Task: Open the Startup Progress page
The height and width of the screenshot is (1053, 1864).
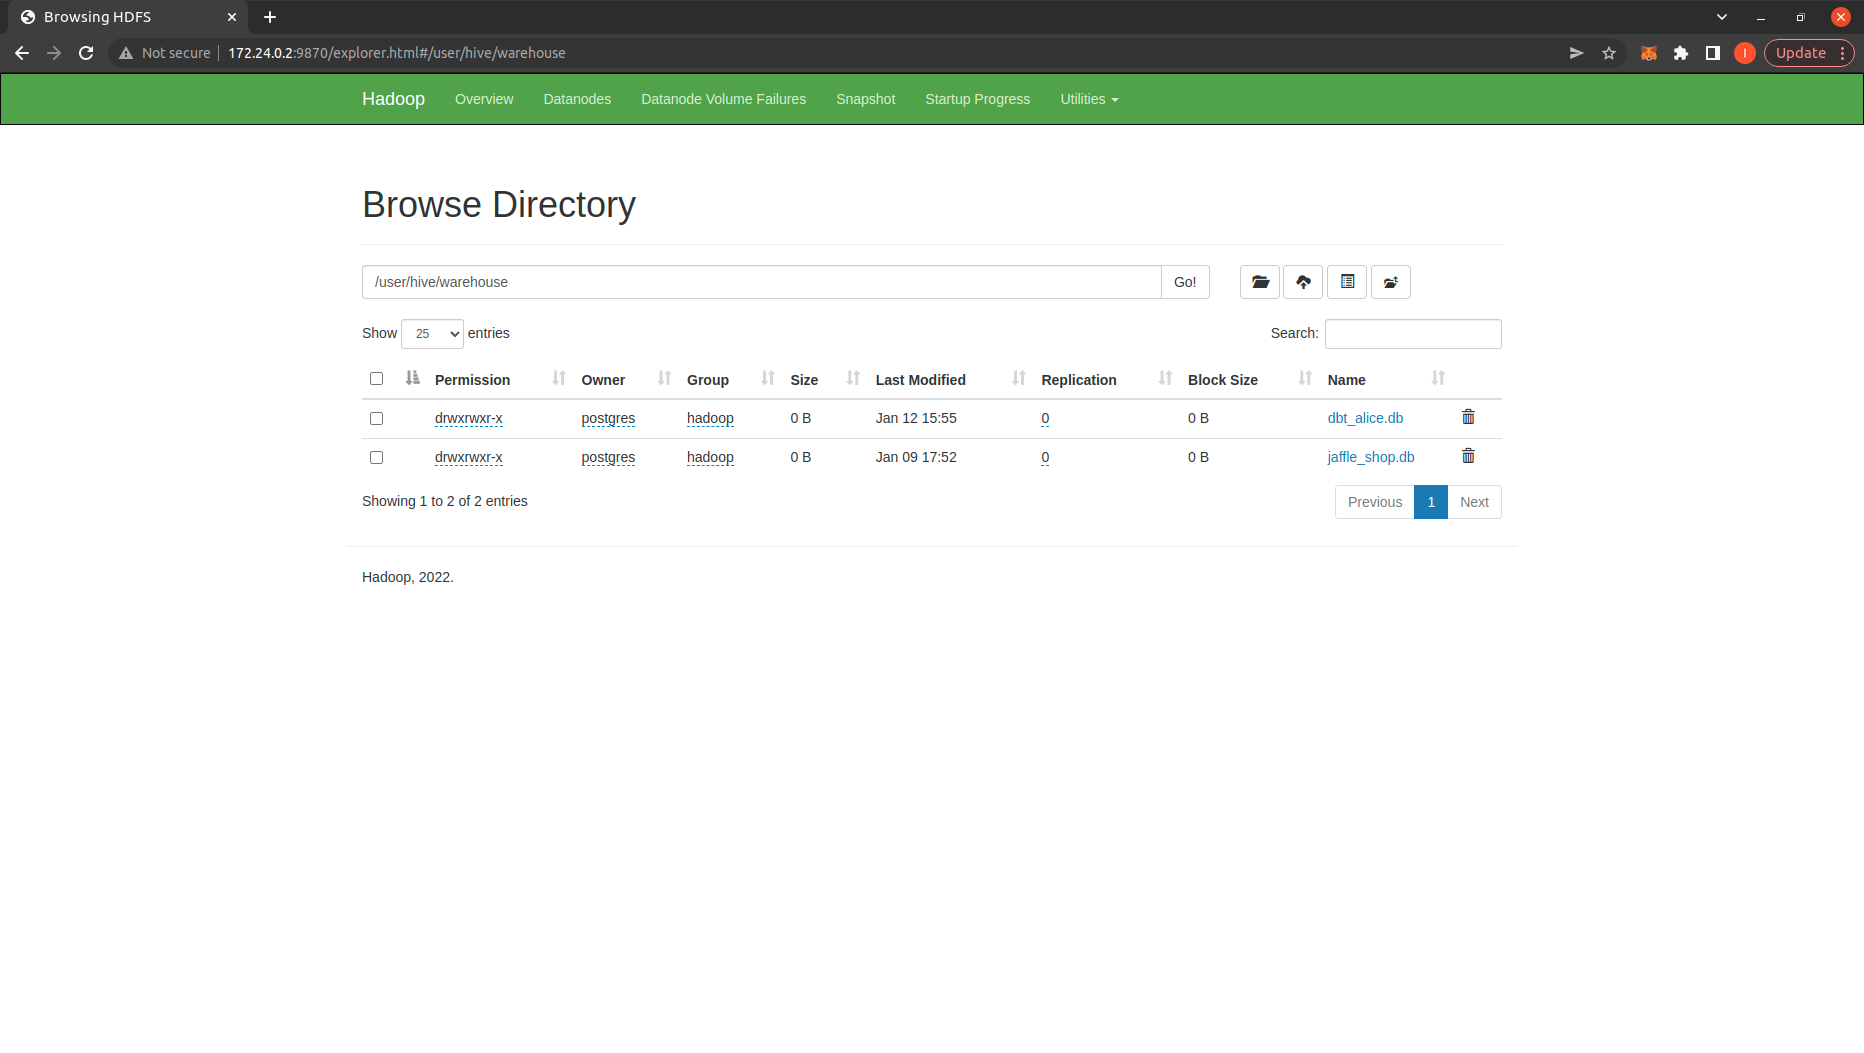Action: coord(977,99)
